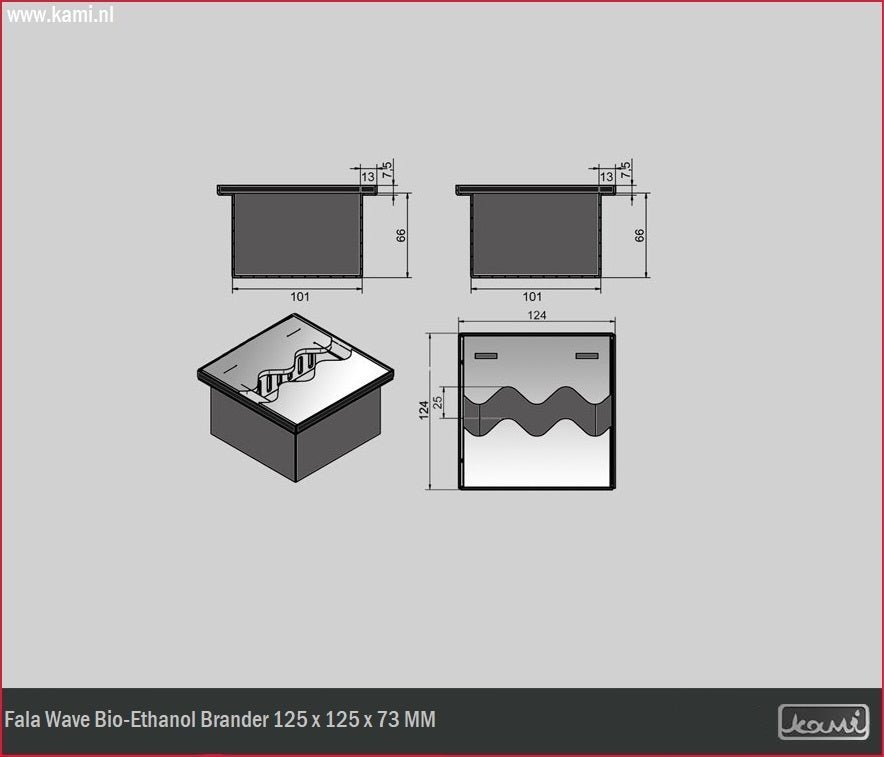Click the left rectangular slot in top view
Screen dimensions: 884x757
point(486,356)
